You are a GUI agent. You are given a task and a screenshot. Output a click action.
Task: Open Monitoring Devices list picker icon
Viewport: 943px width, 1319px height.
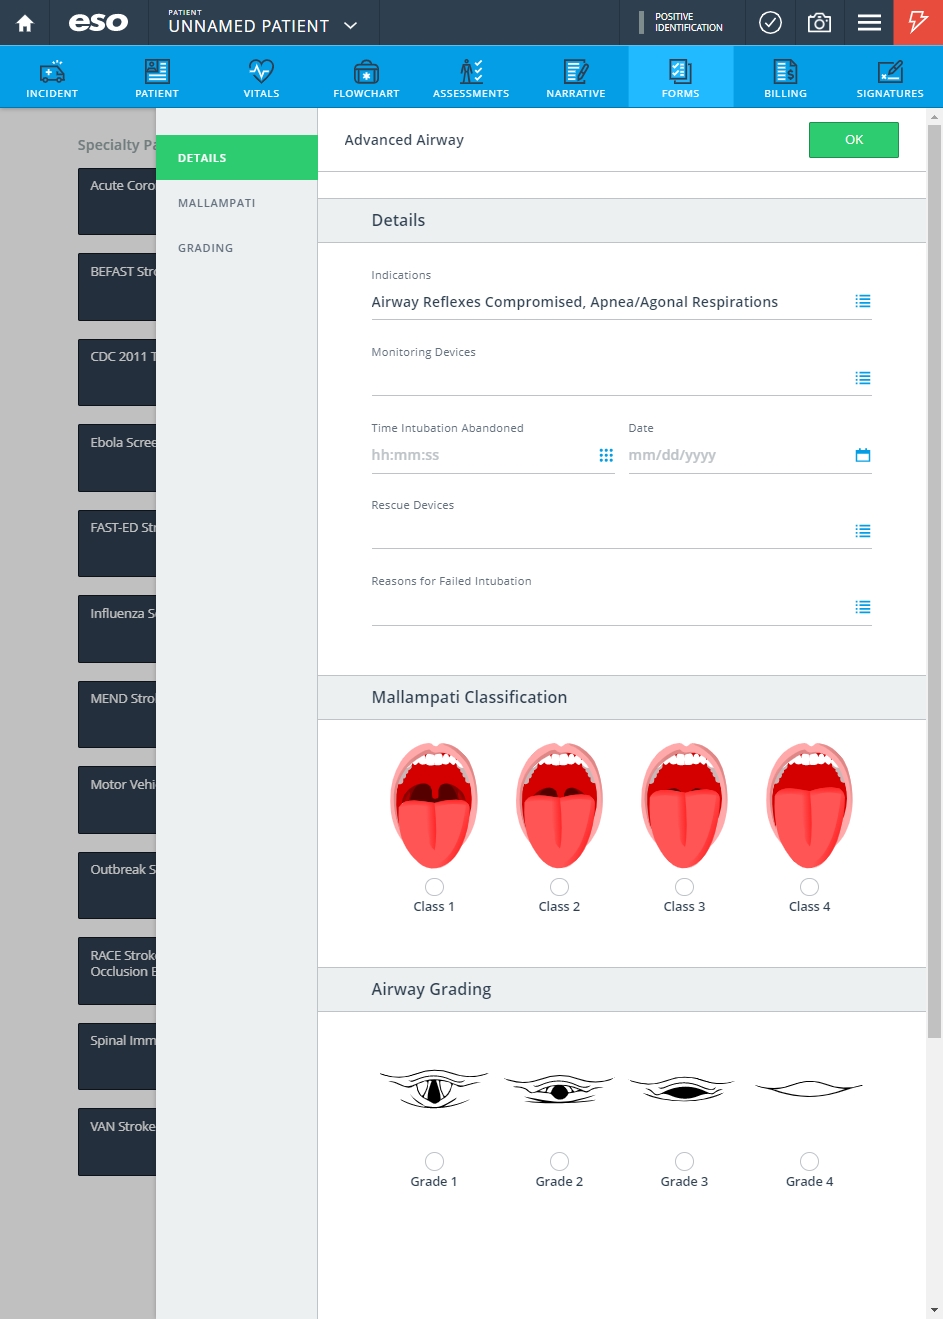coord(863,378)
